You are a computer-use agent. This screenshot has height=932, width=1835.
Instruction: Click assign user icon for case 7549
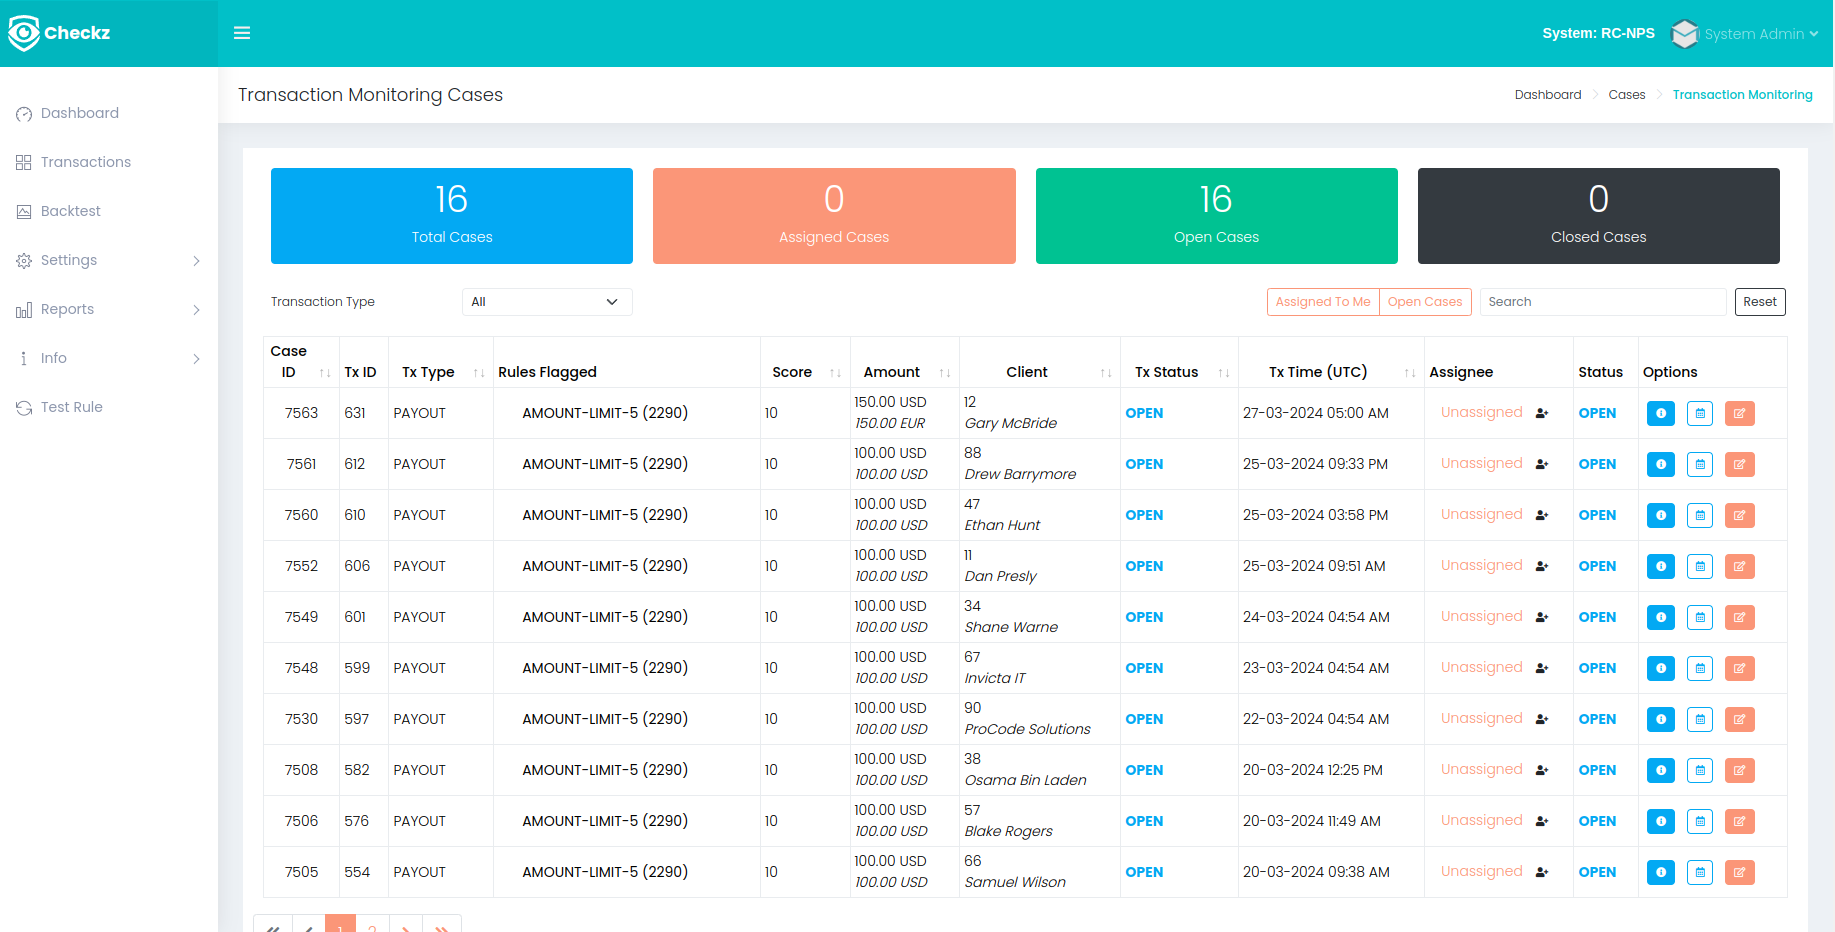point(1542,617)
